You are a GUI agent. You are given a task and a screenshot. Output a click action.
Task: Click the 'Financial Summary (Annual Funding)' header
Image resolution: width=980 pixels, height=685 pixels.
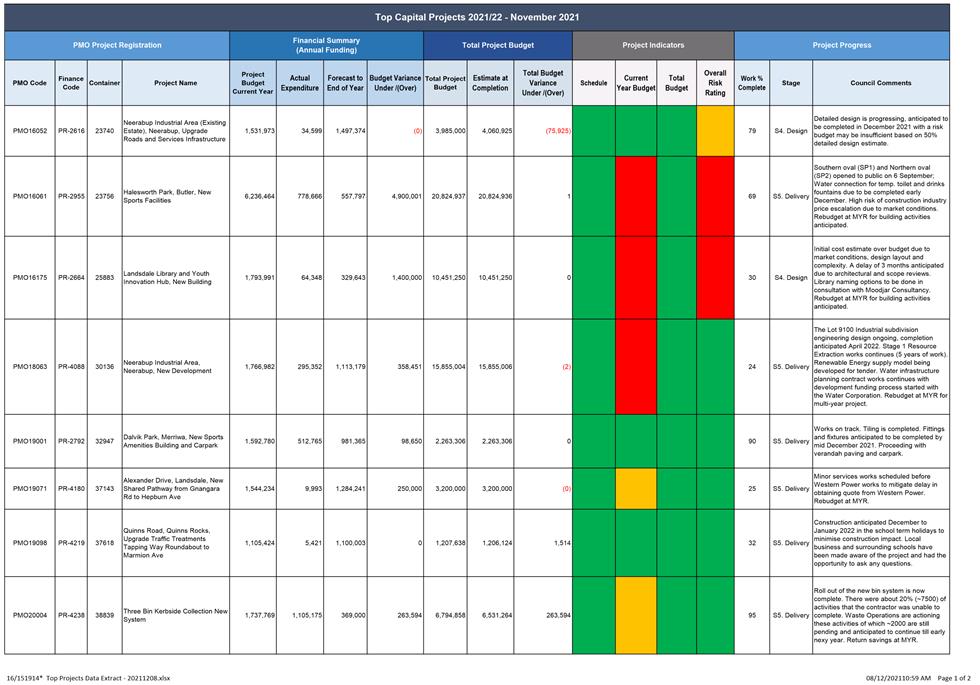[326, 45]
